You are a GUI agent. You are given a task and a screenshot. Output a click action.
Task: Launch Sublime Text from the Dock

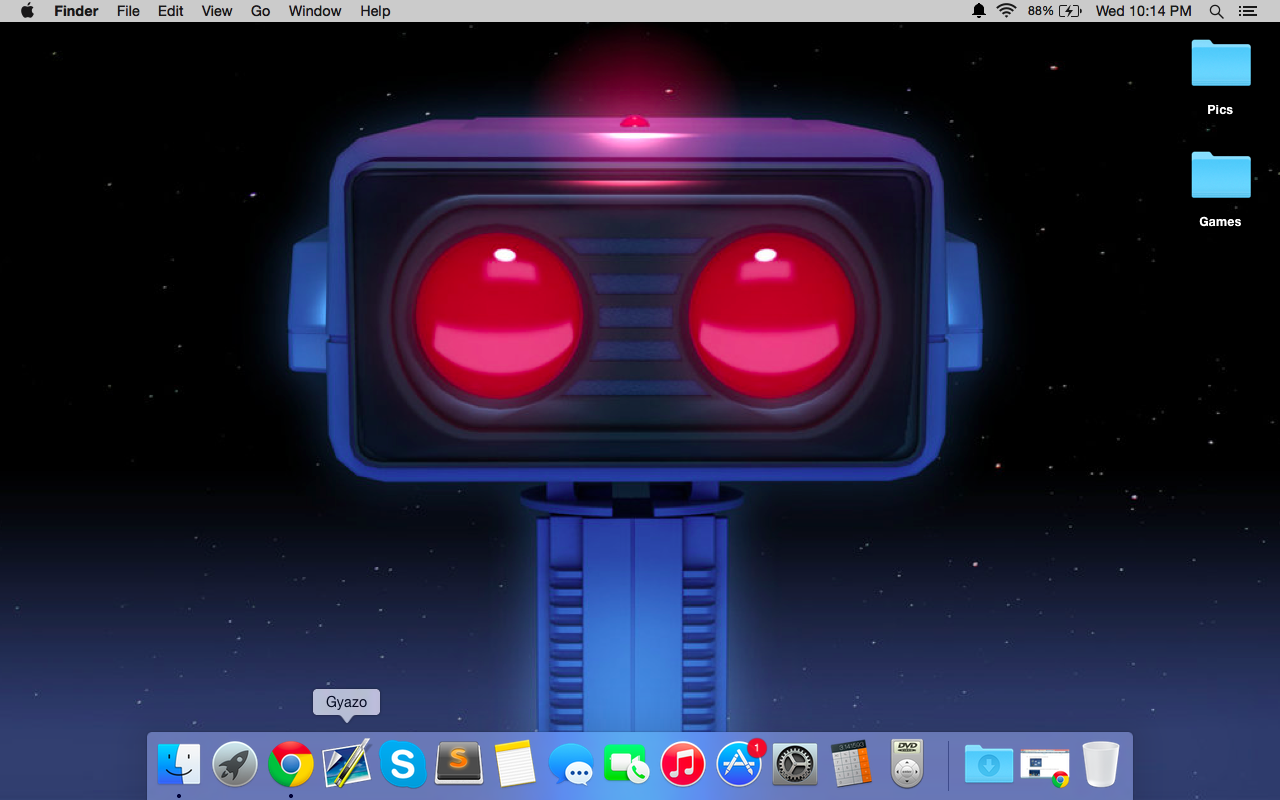[459, 765]
